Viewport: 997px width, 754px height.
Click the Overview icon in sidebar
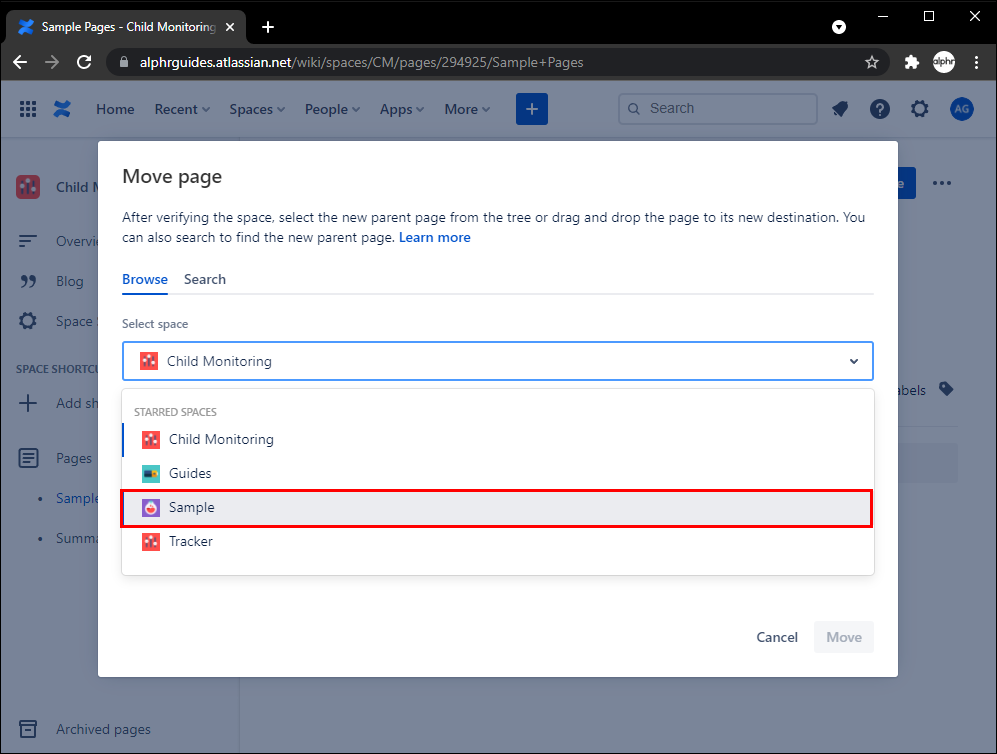tap(28, 241)
